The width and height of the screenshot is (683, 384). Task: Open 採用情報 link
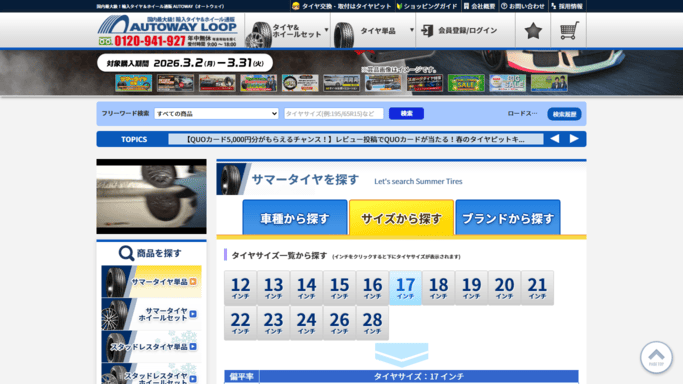(x=567, y=6)
